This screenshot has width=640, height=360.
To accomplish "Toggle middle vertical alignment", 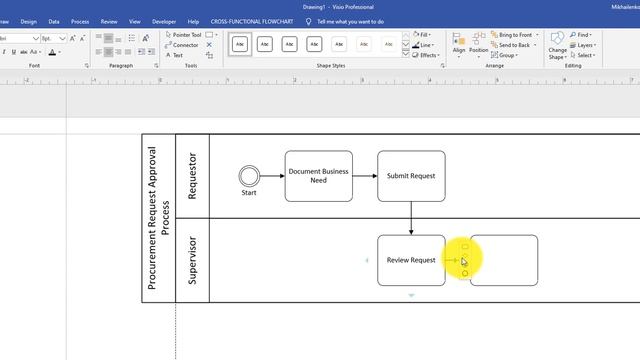I will (x=109, y=38).
